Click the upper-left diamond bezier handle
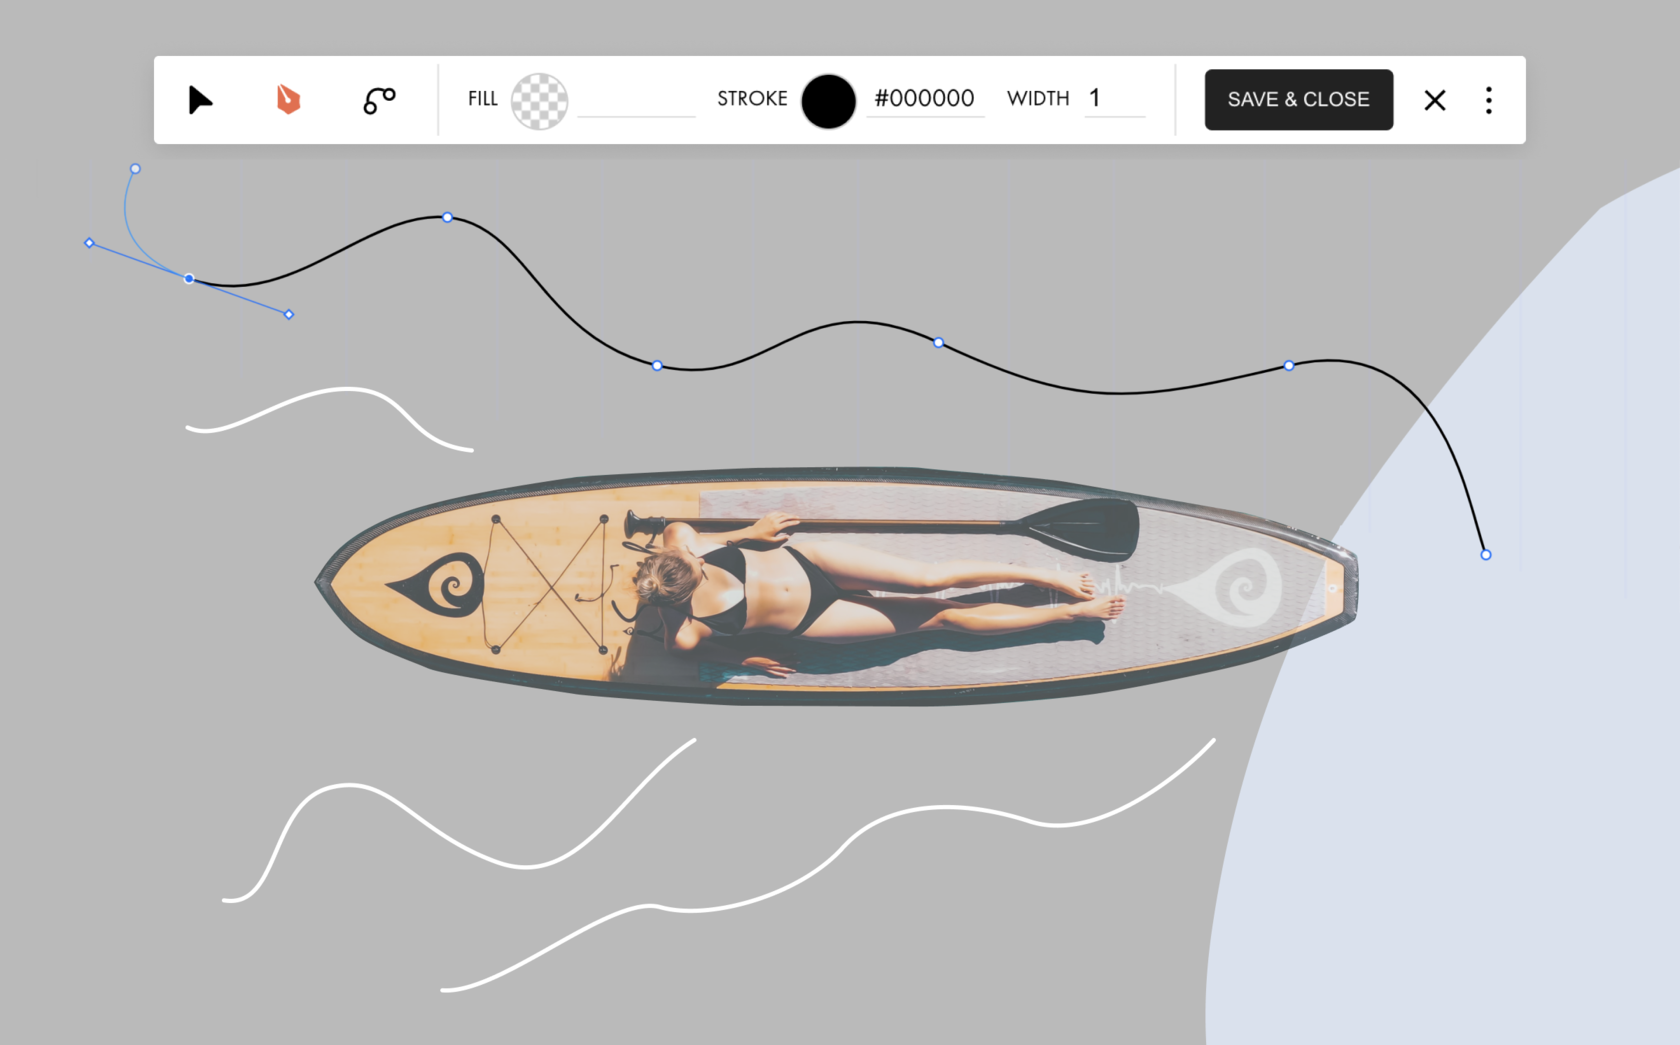1680x1045 pixels. click(x=89, y=243)
